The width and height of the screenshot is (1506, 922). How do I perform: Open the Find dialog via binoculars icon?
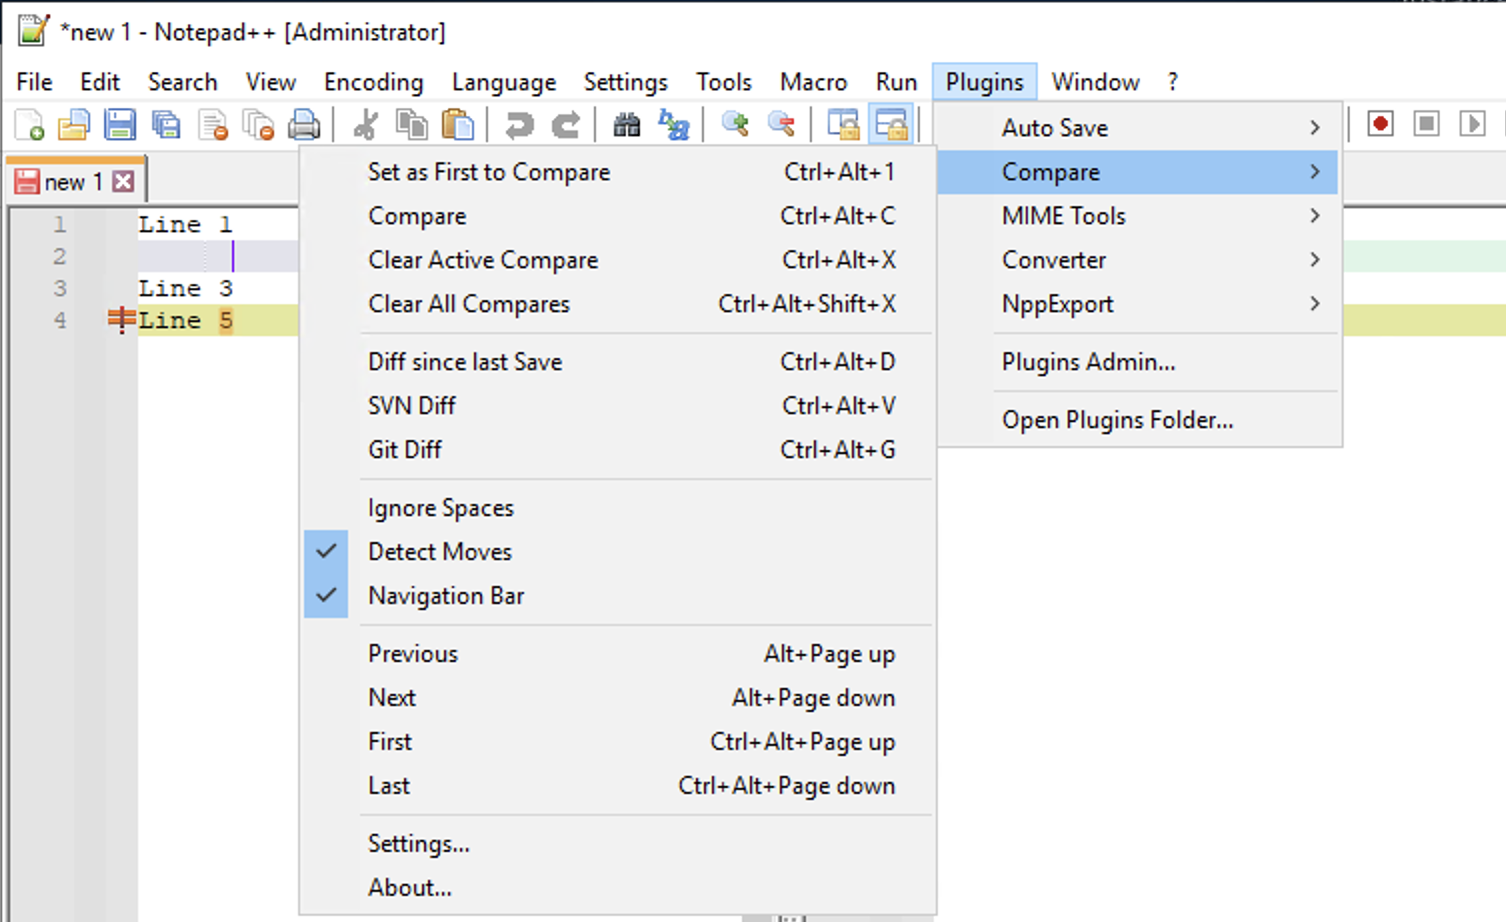[x=627, y=124]
